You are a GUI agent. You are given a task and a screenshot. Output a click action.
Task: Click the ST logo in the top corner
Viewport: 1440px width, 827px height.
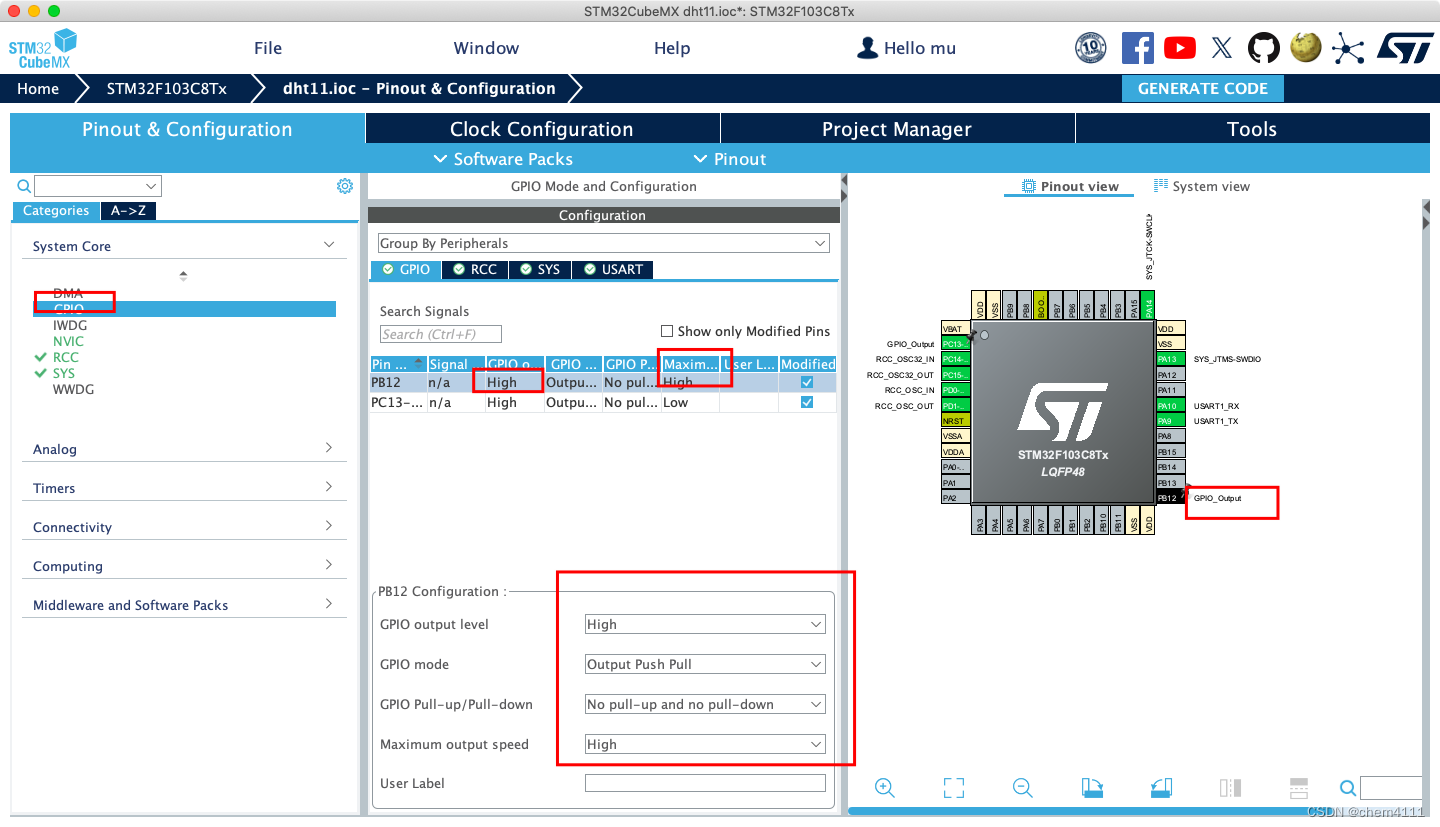(x=1405, y=47)
